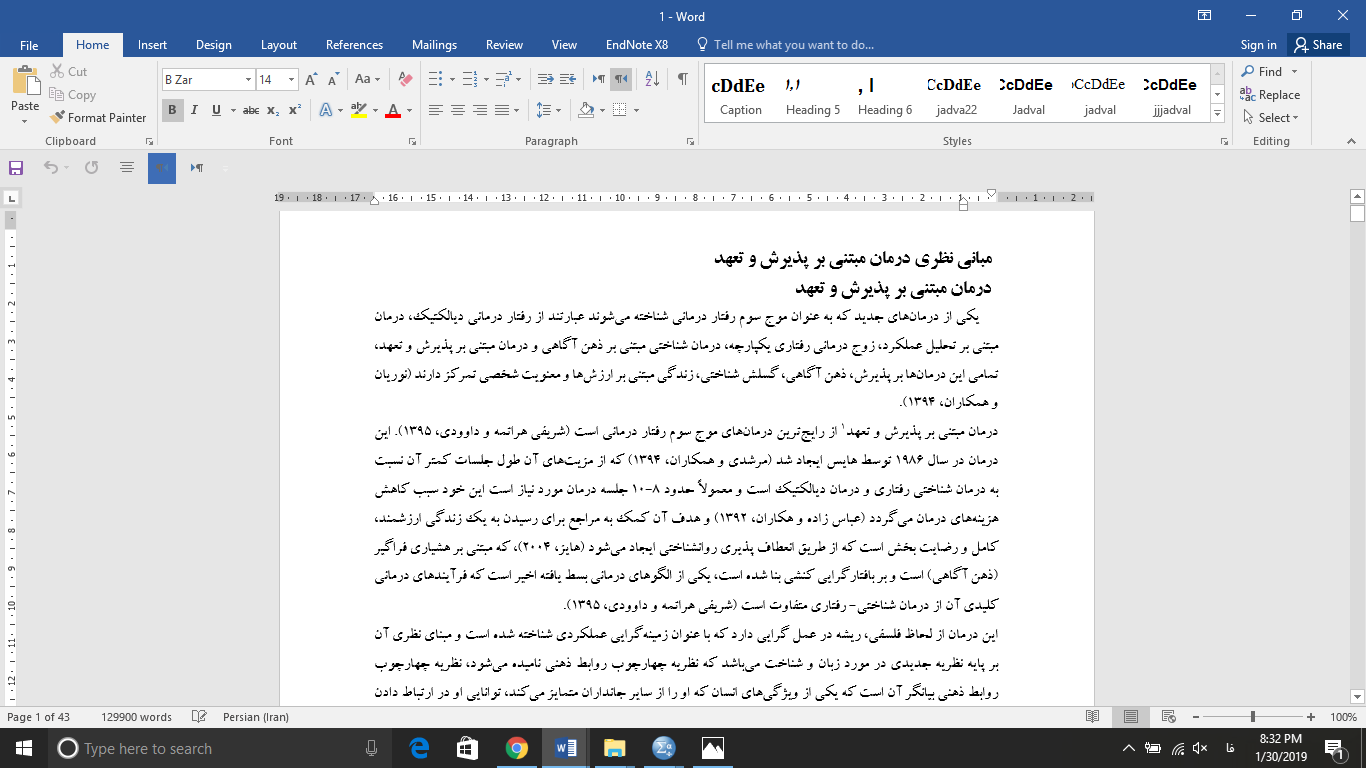Apply italic formatting
Viewport: 1366px width, 768px height.
tap(194, 110)
